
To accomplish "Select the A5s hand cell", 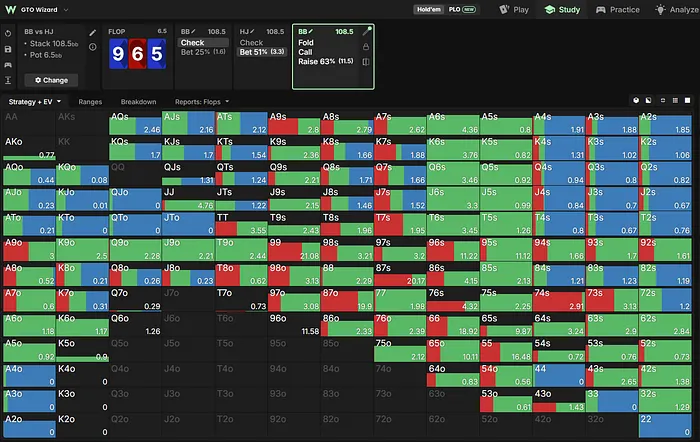I will 506,123.
